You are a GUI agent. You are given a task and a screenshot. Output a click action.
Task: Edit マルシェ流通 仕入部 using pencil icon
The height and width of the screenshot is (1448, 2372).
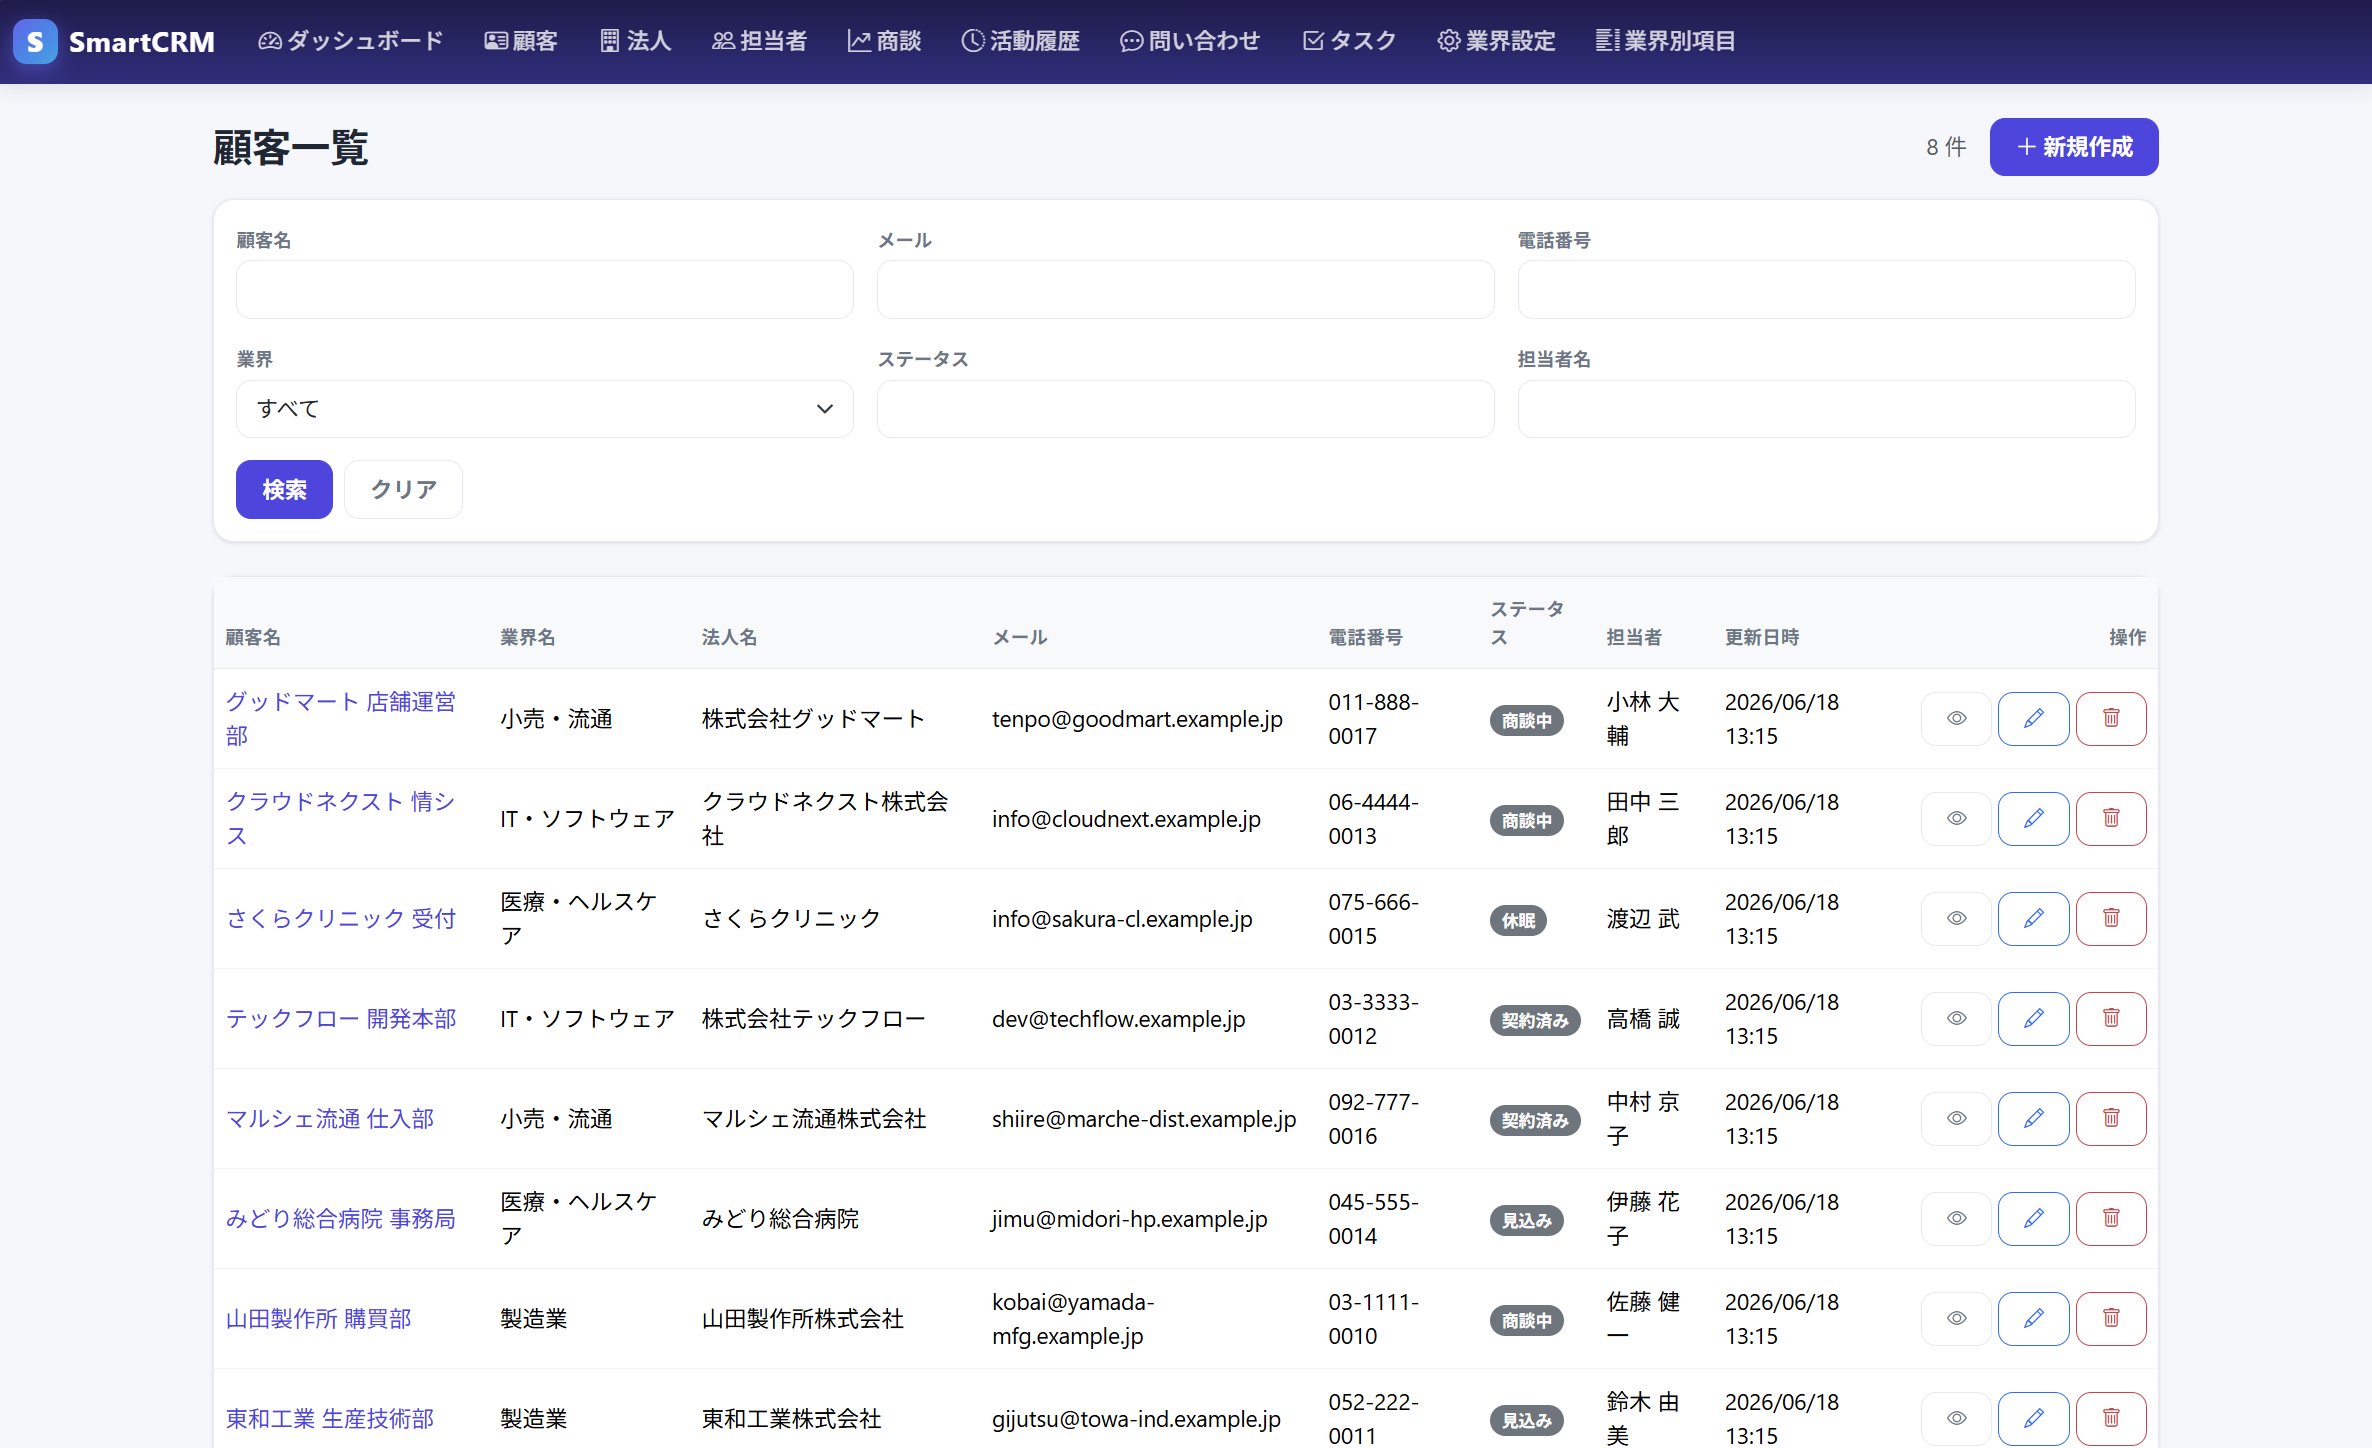coord(2033,1119)
